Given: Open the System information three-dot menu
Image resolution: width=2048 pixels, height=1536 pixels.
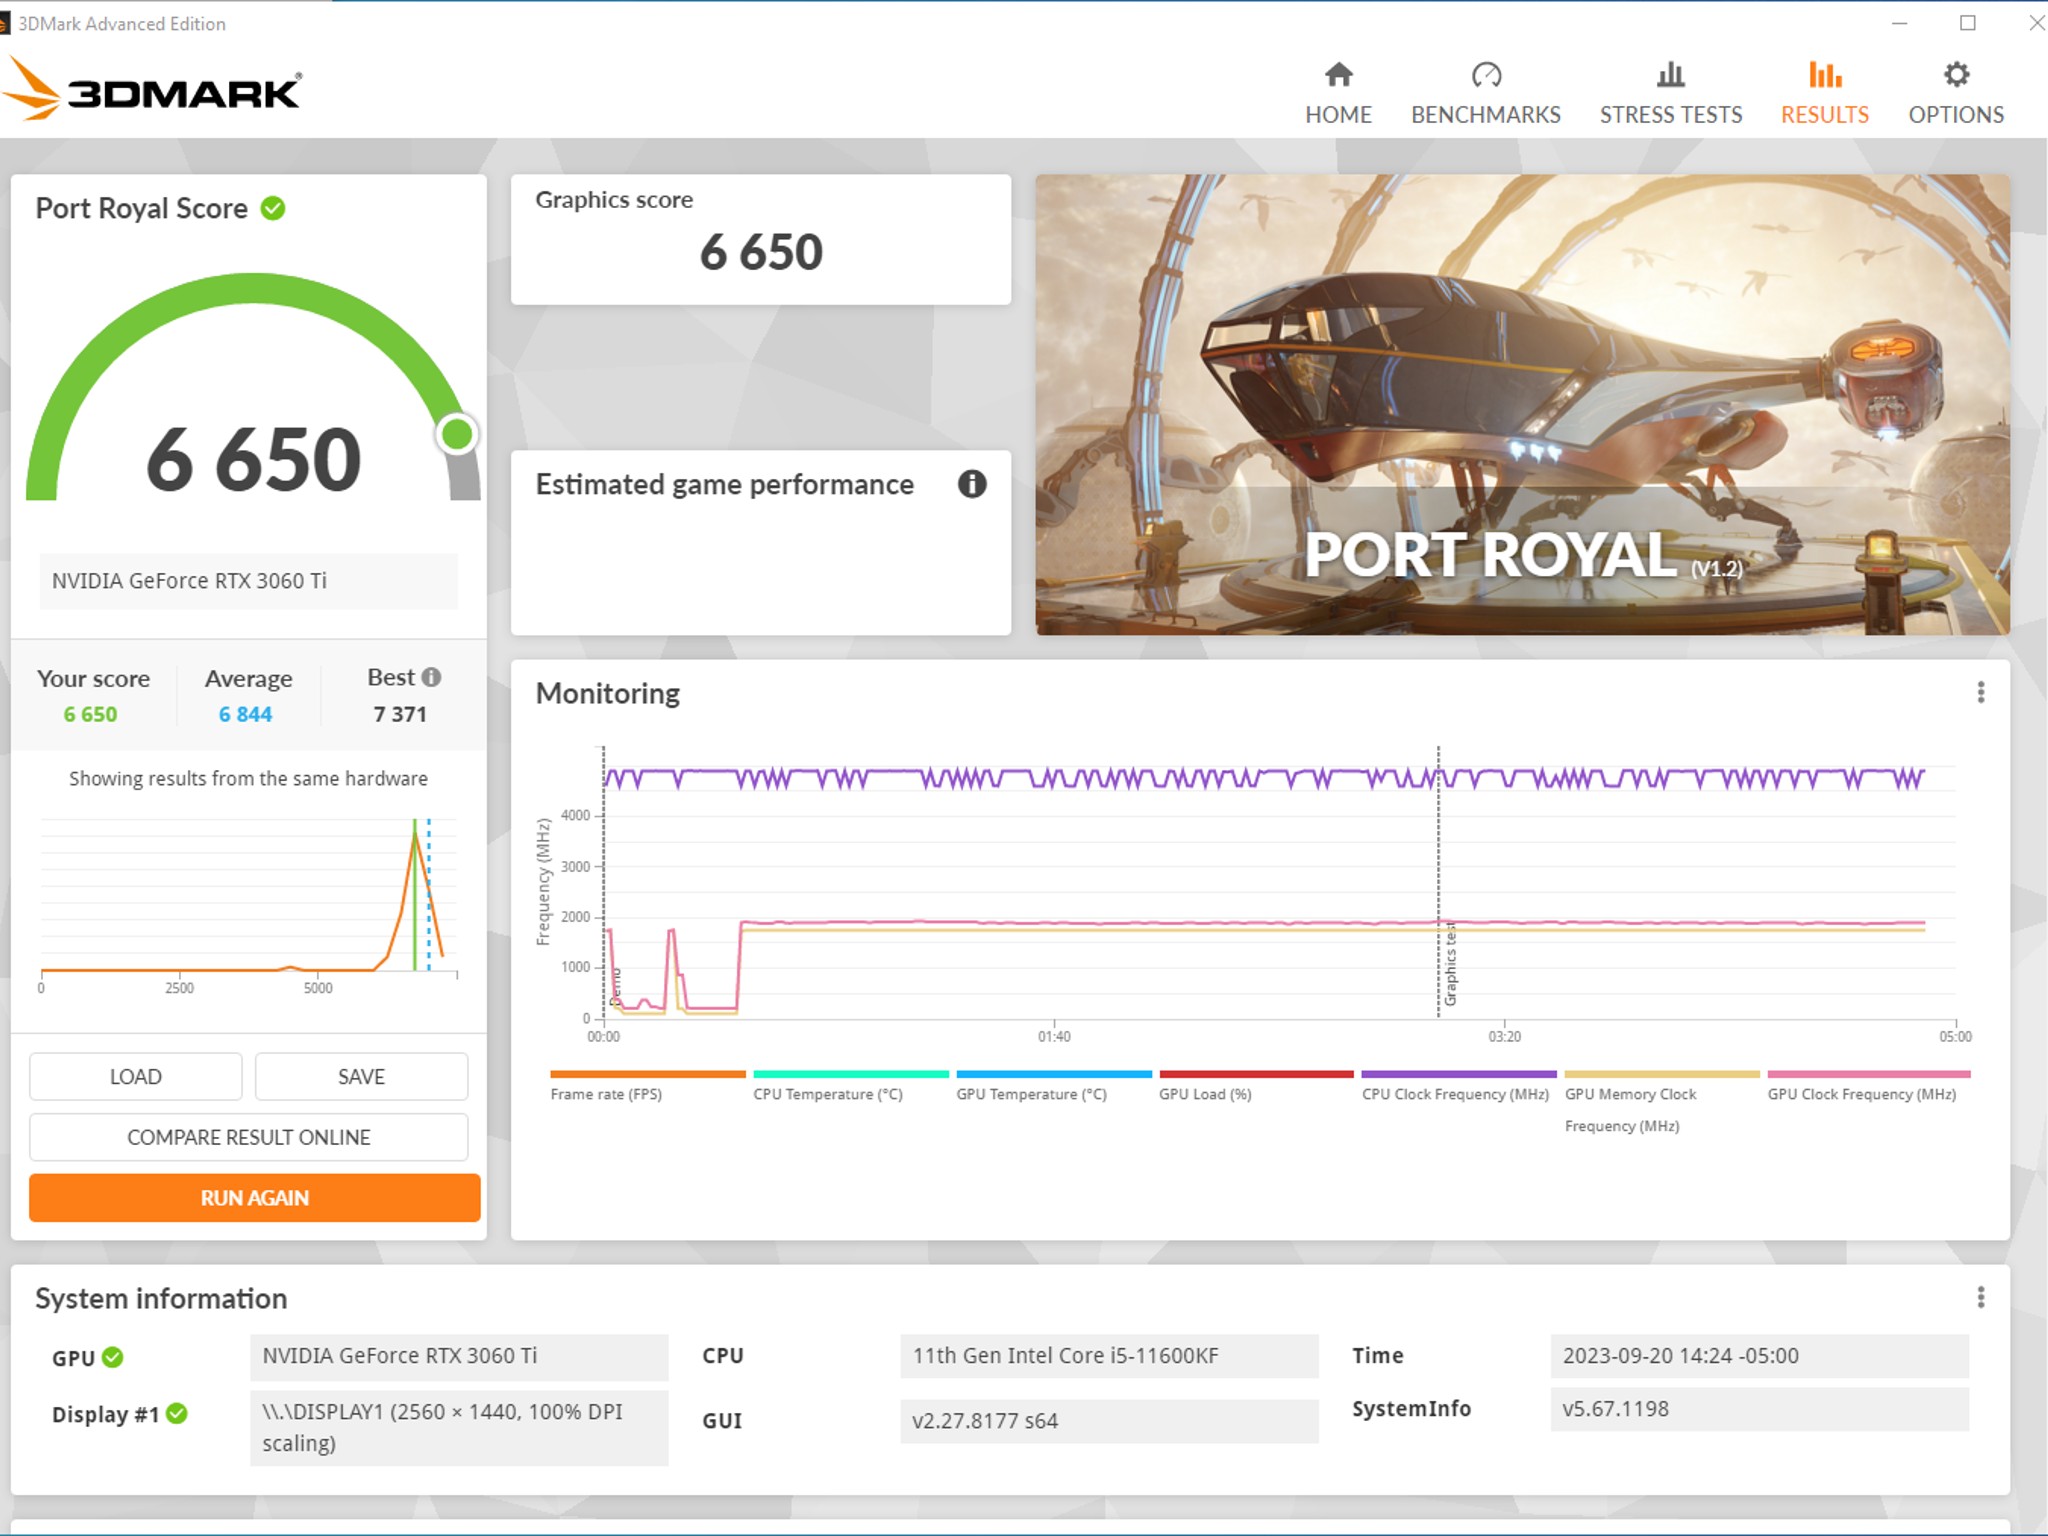Looking at the screenshot, I should (1980, 1298).
